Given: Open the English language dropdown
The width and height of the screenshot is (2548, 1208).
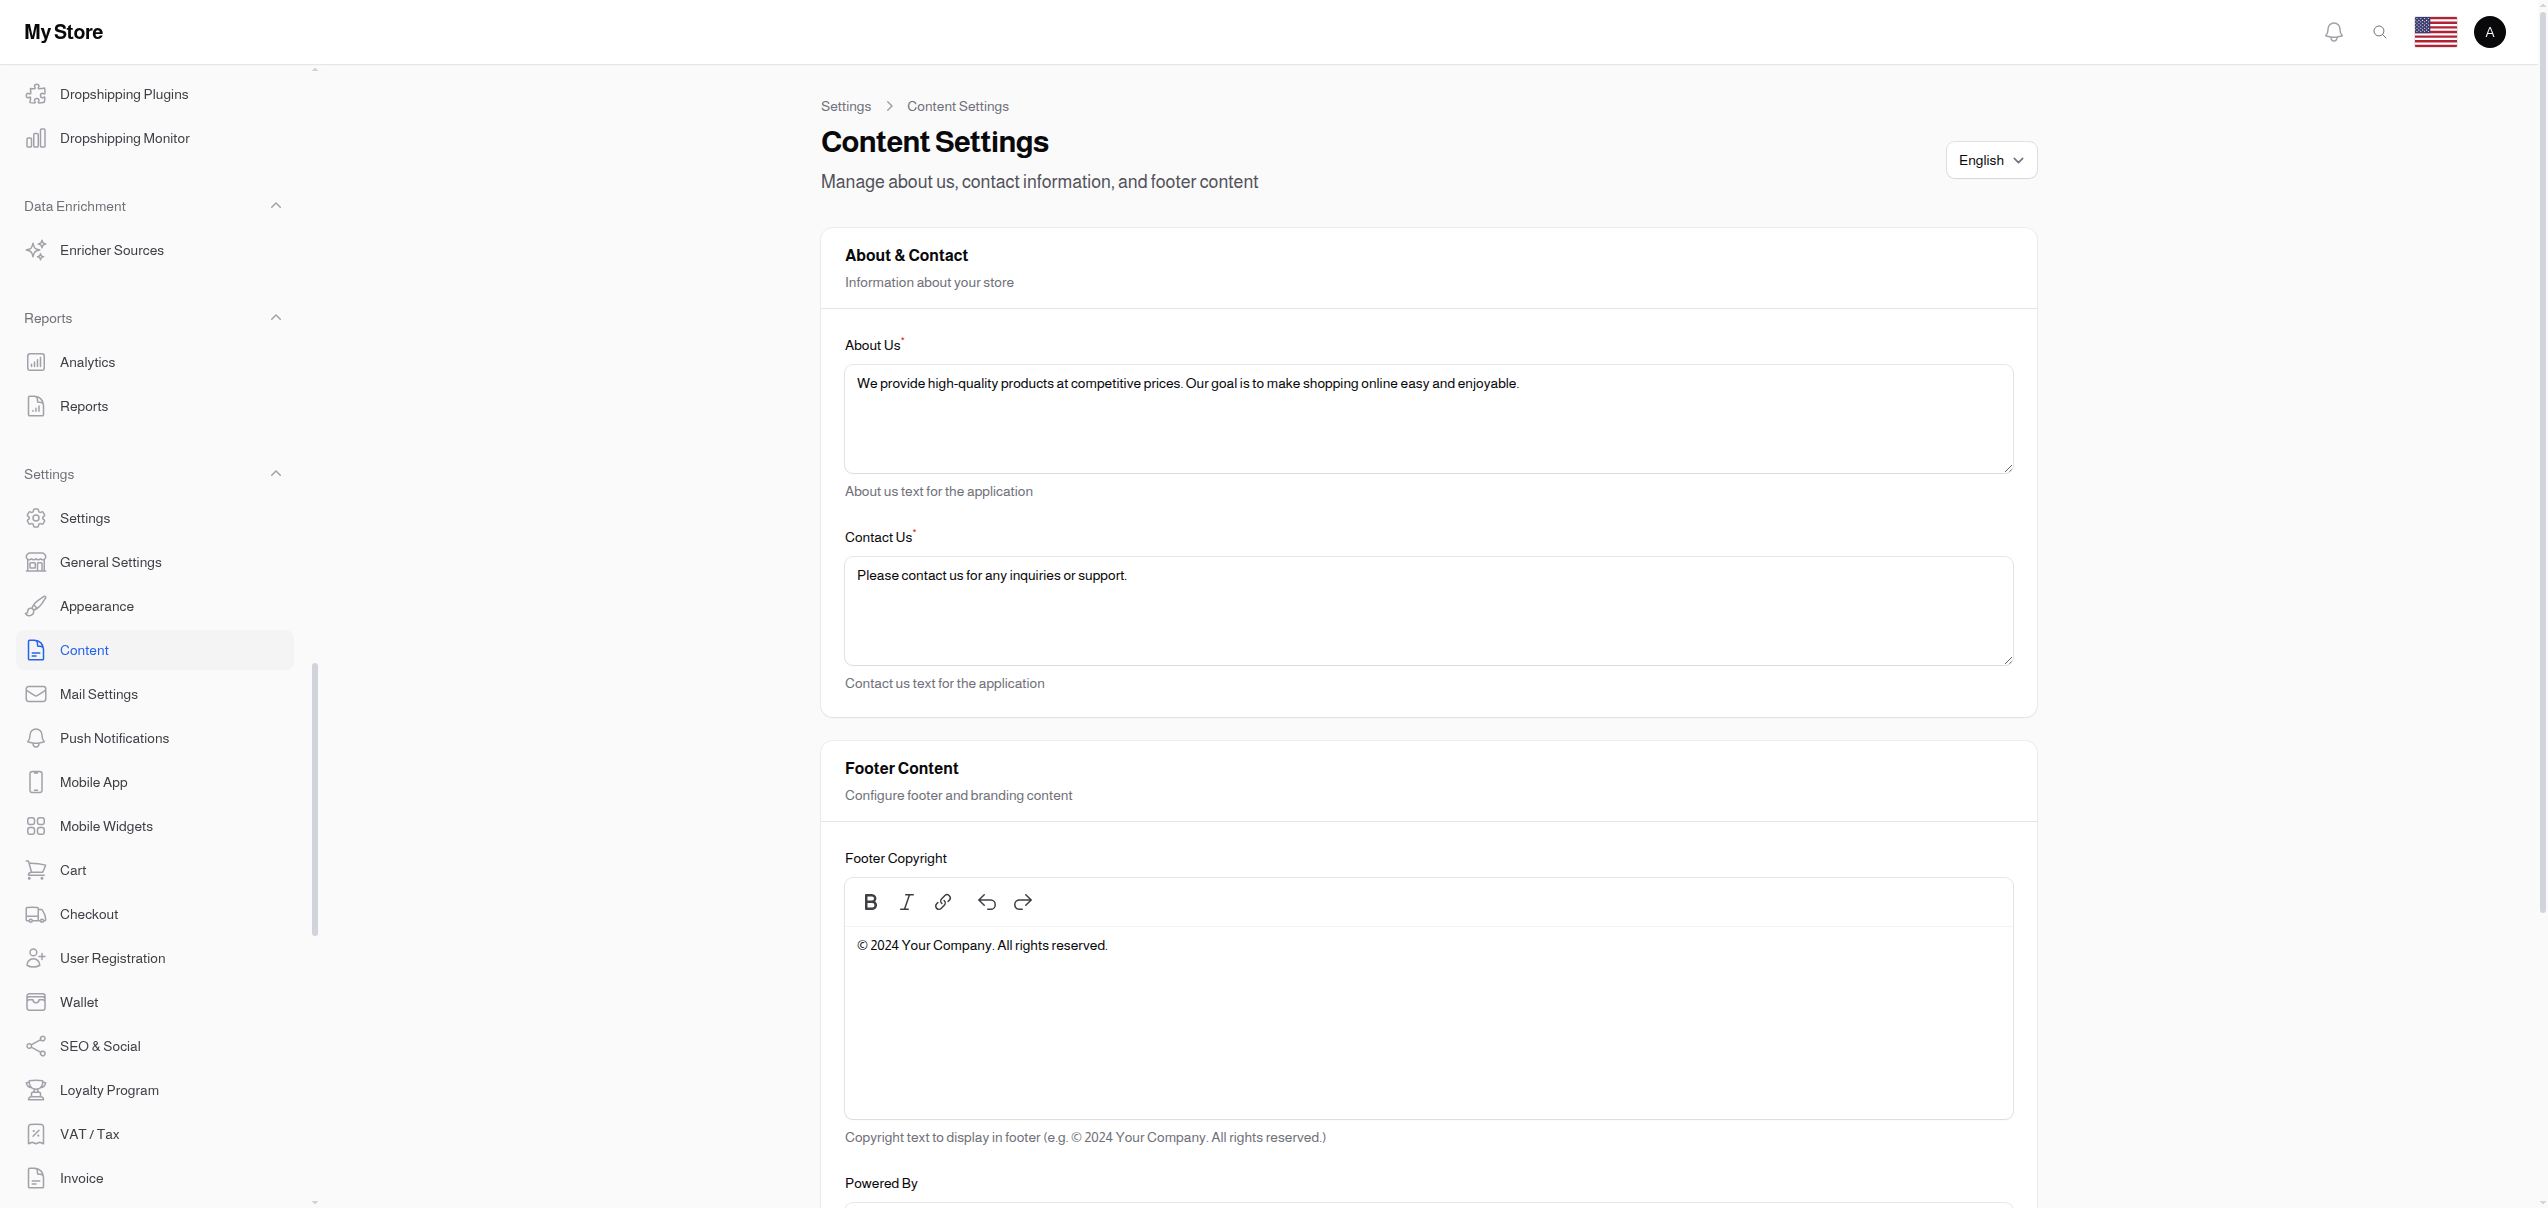Looking at the screenshot, I should [1990, 160].
